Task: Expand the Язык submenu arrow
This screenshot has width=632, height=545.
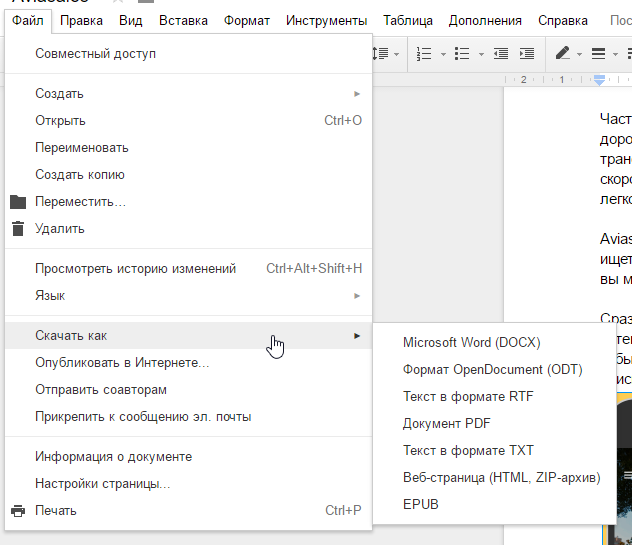Action: click(357, 296)
